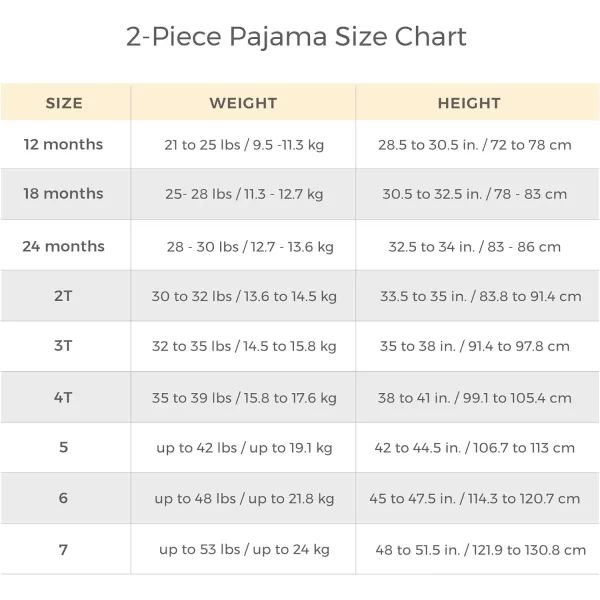The height and width of the screenshot is (600, 600).
Task: Click the 21 to 25 lbs weight cell
Action: (x=244, y=145)
